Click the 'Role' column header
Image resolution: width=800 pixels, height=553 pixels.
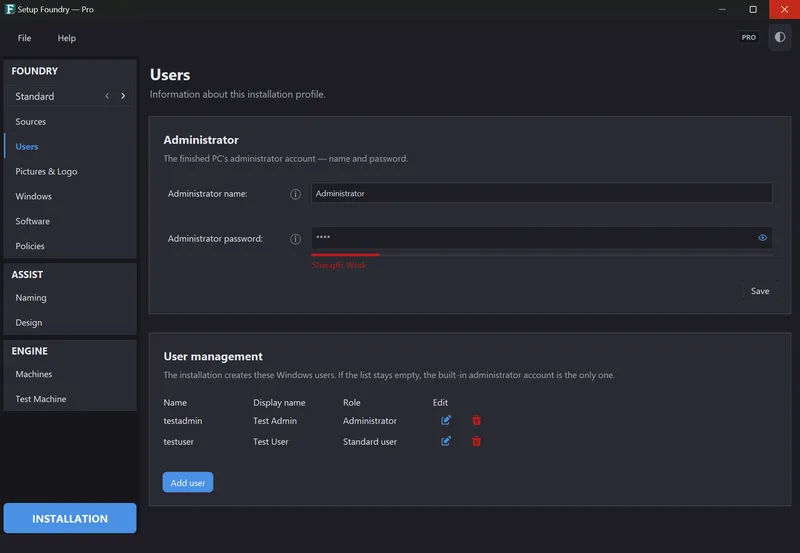(352, 403)
